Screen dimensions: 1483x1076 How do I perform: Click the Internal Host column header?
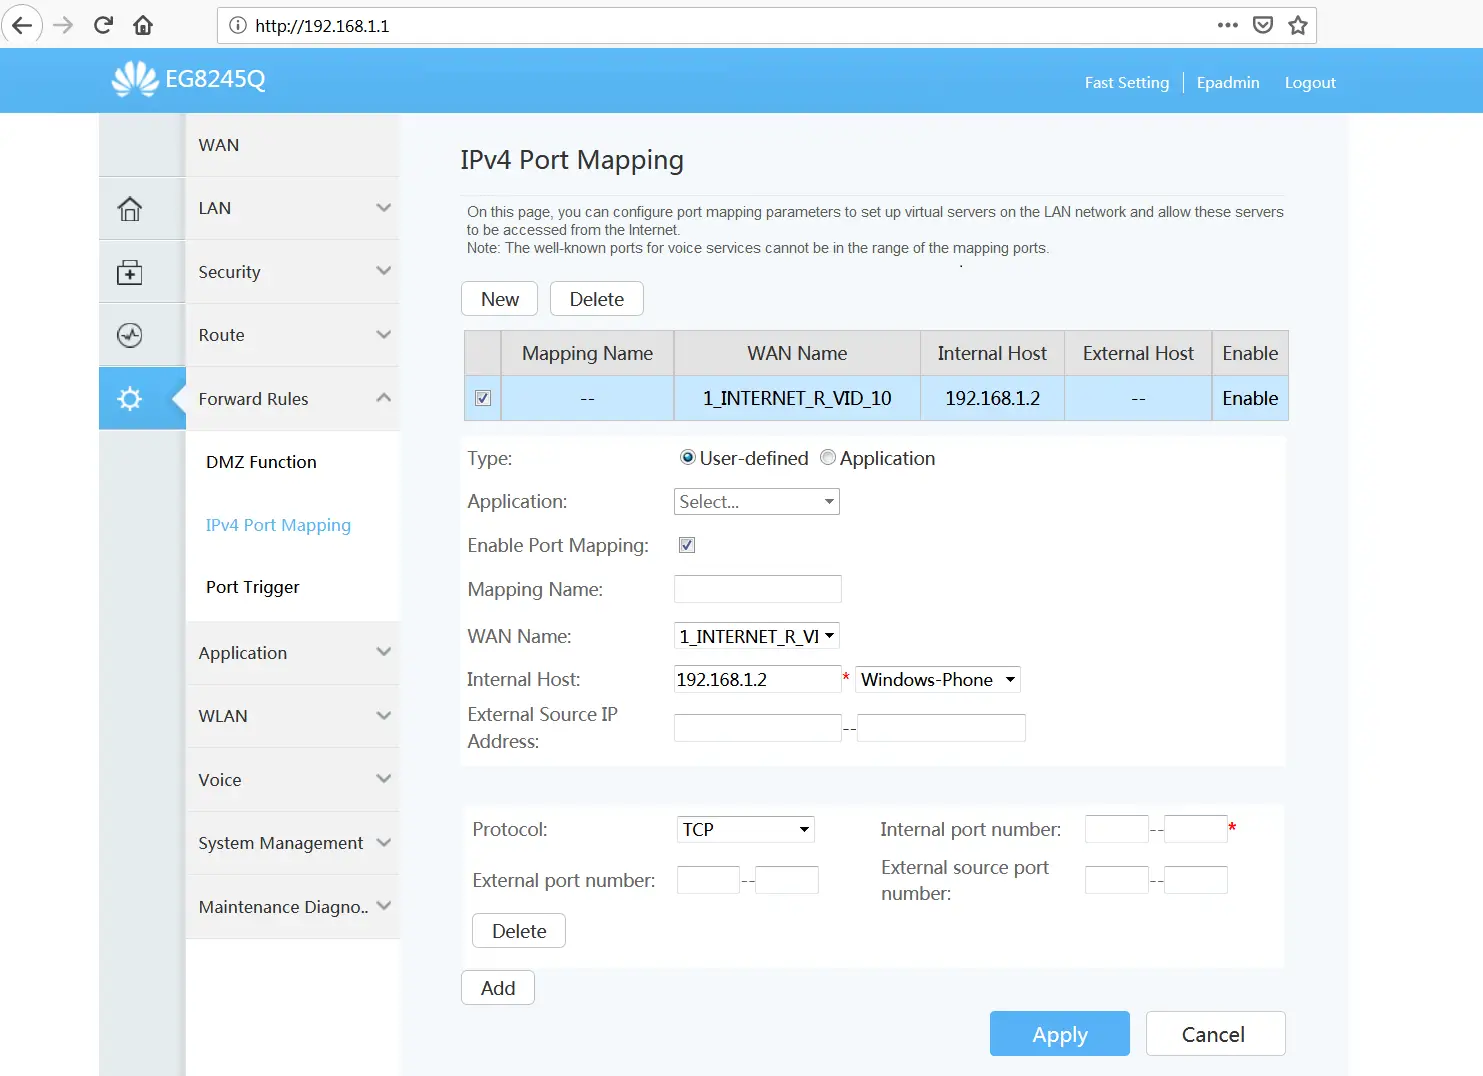pos(992,353)
